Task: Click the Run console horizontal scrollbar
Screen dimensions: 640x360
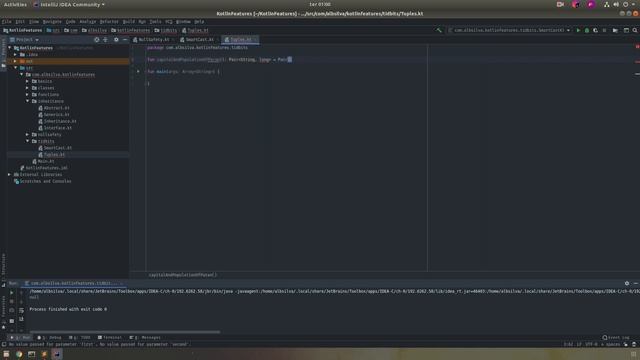Action: 124,332
